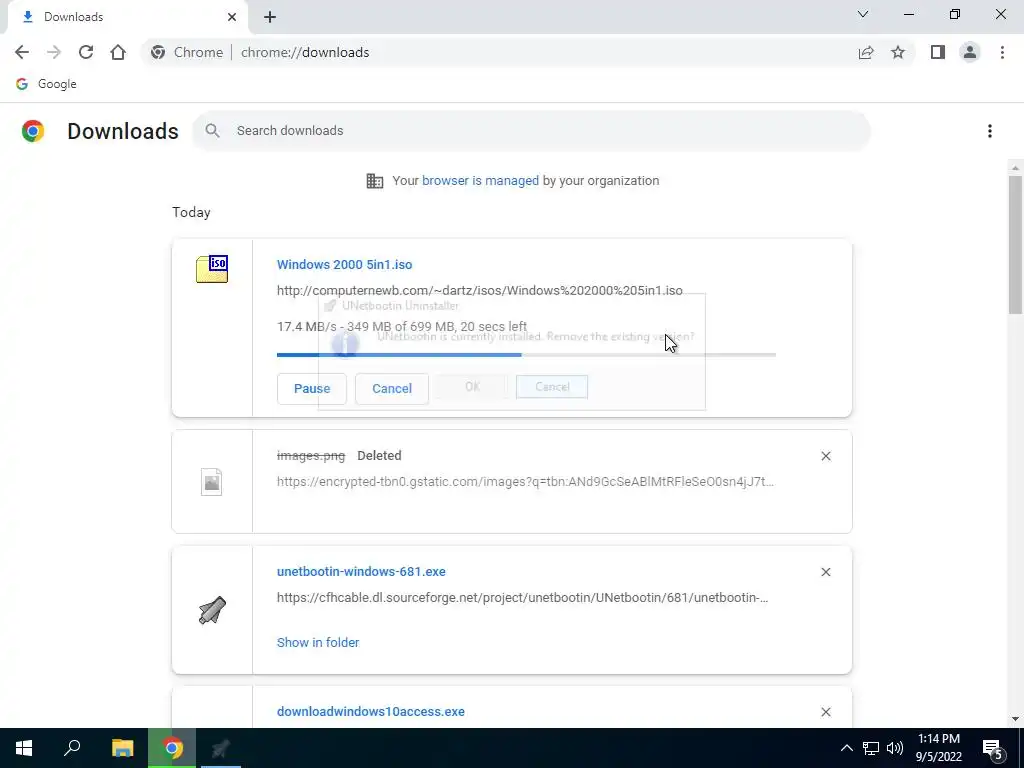Click OK in the UNetbootin Uninstaller dialog
1024x768 pixels.
472,387
